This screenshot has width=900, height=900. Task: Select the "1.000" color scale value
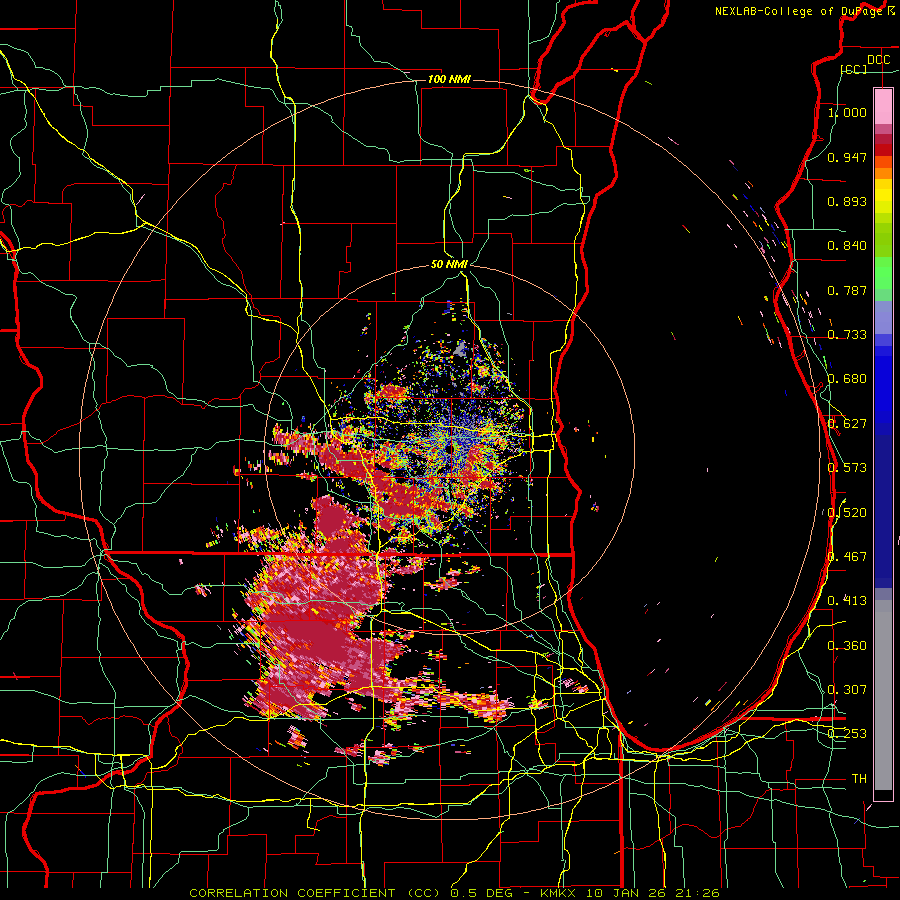click(x=847, y=112)
